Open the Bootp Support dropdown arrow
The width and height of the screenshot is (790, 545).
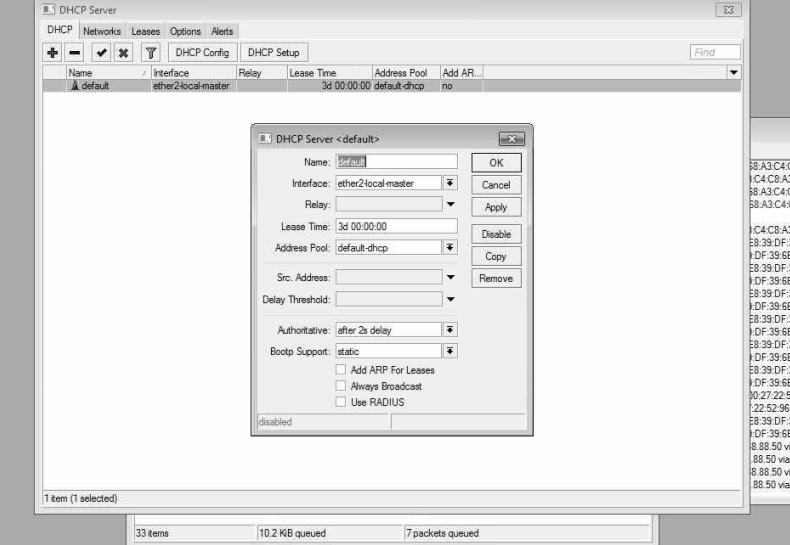(x=450, y=351)
